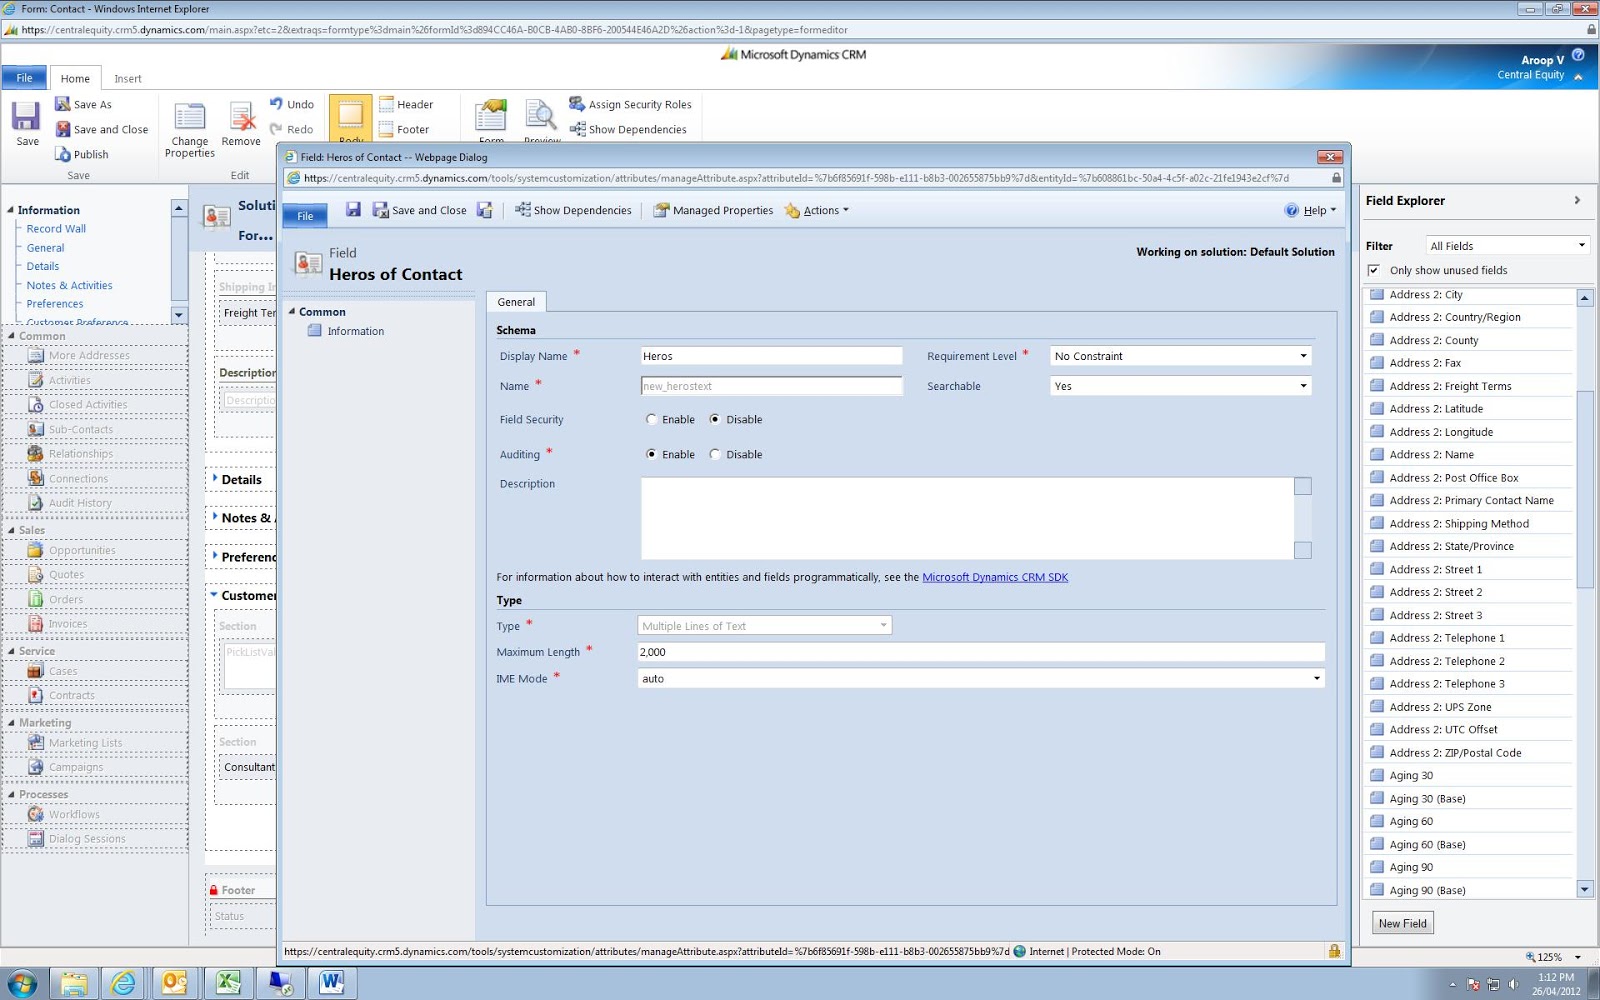1600x1000 pixels.
Task: Click Save and Close icon in dialog toolbar
Action: pyautogui.click(x=380, y=210)
